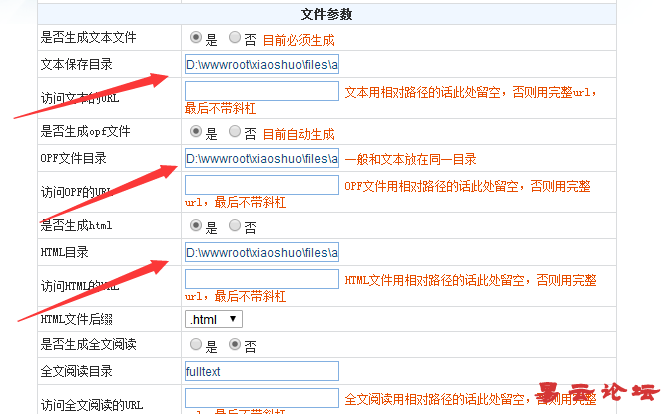Click the 是否生成opf文件 label
This screenshot has width=667, height=414.
pyautogui.click(x=86, y=131)
